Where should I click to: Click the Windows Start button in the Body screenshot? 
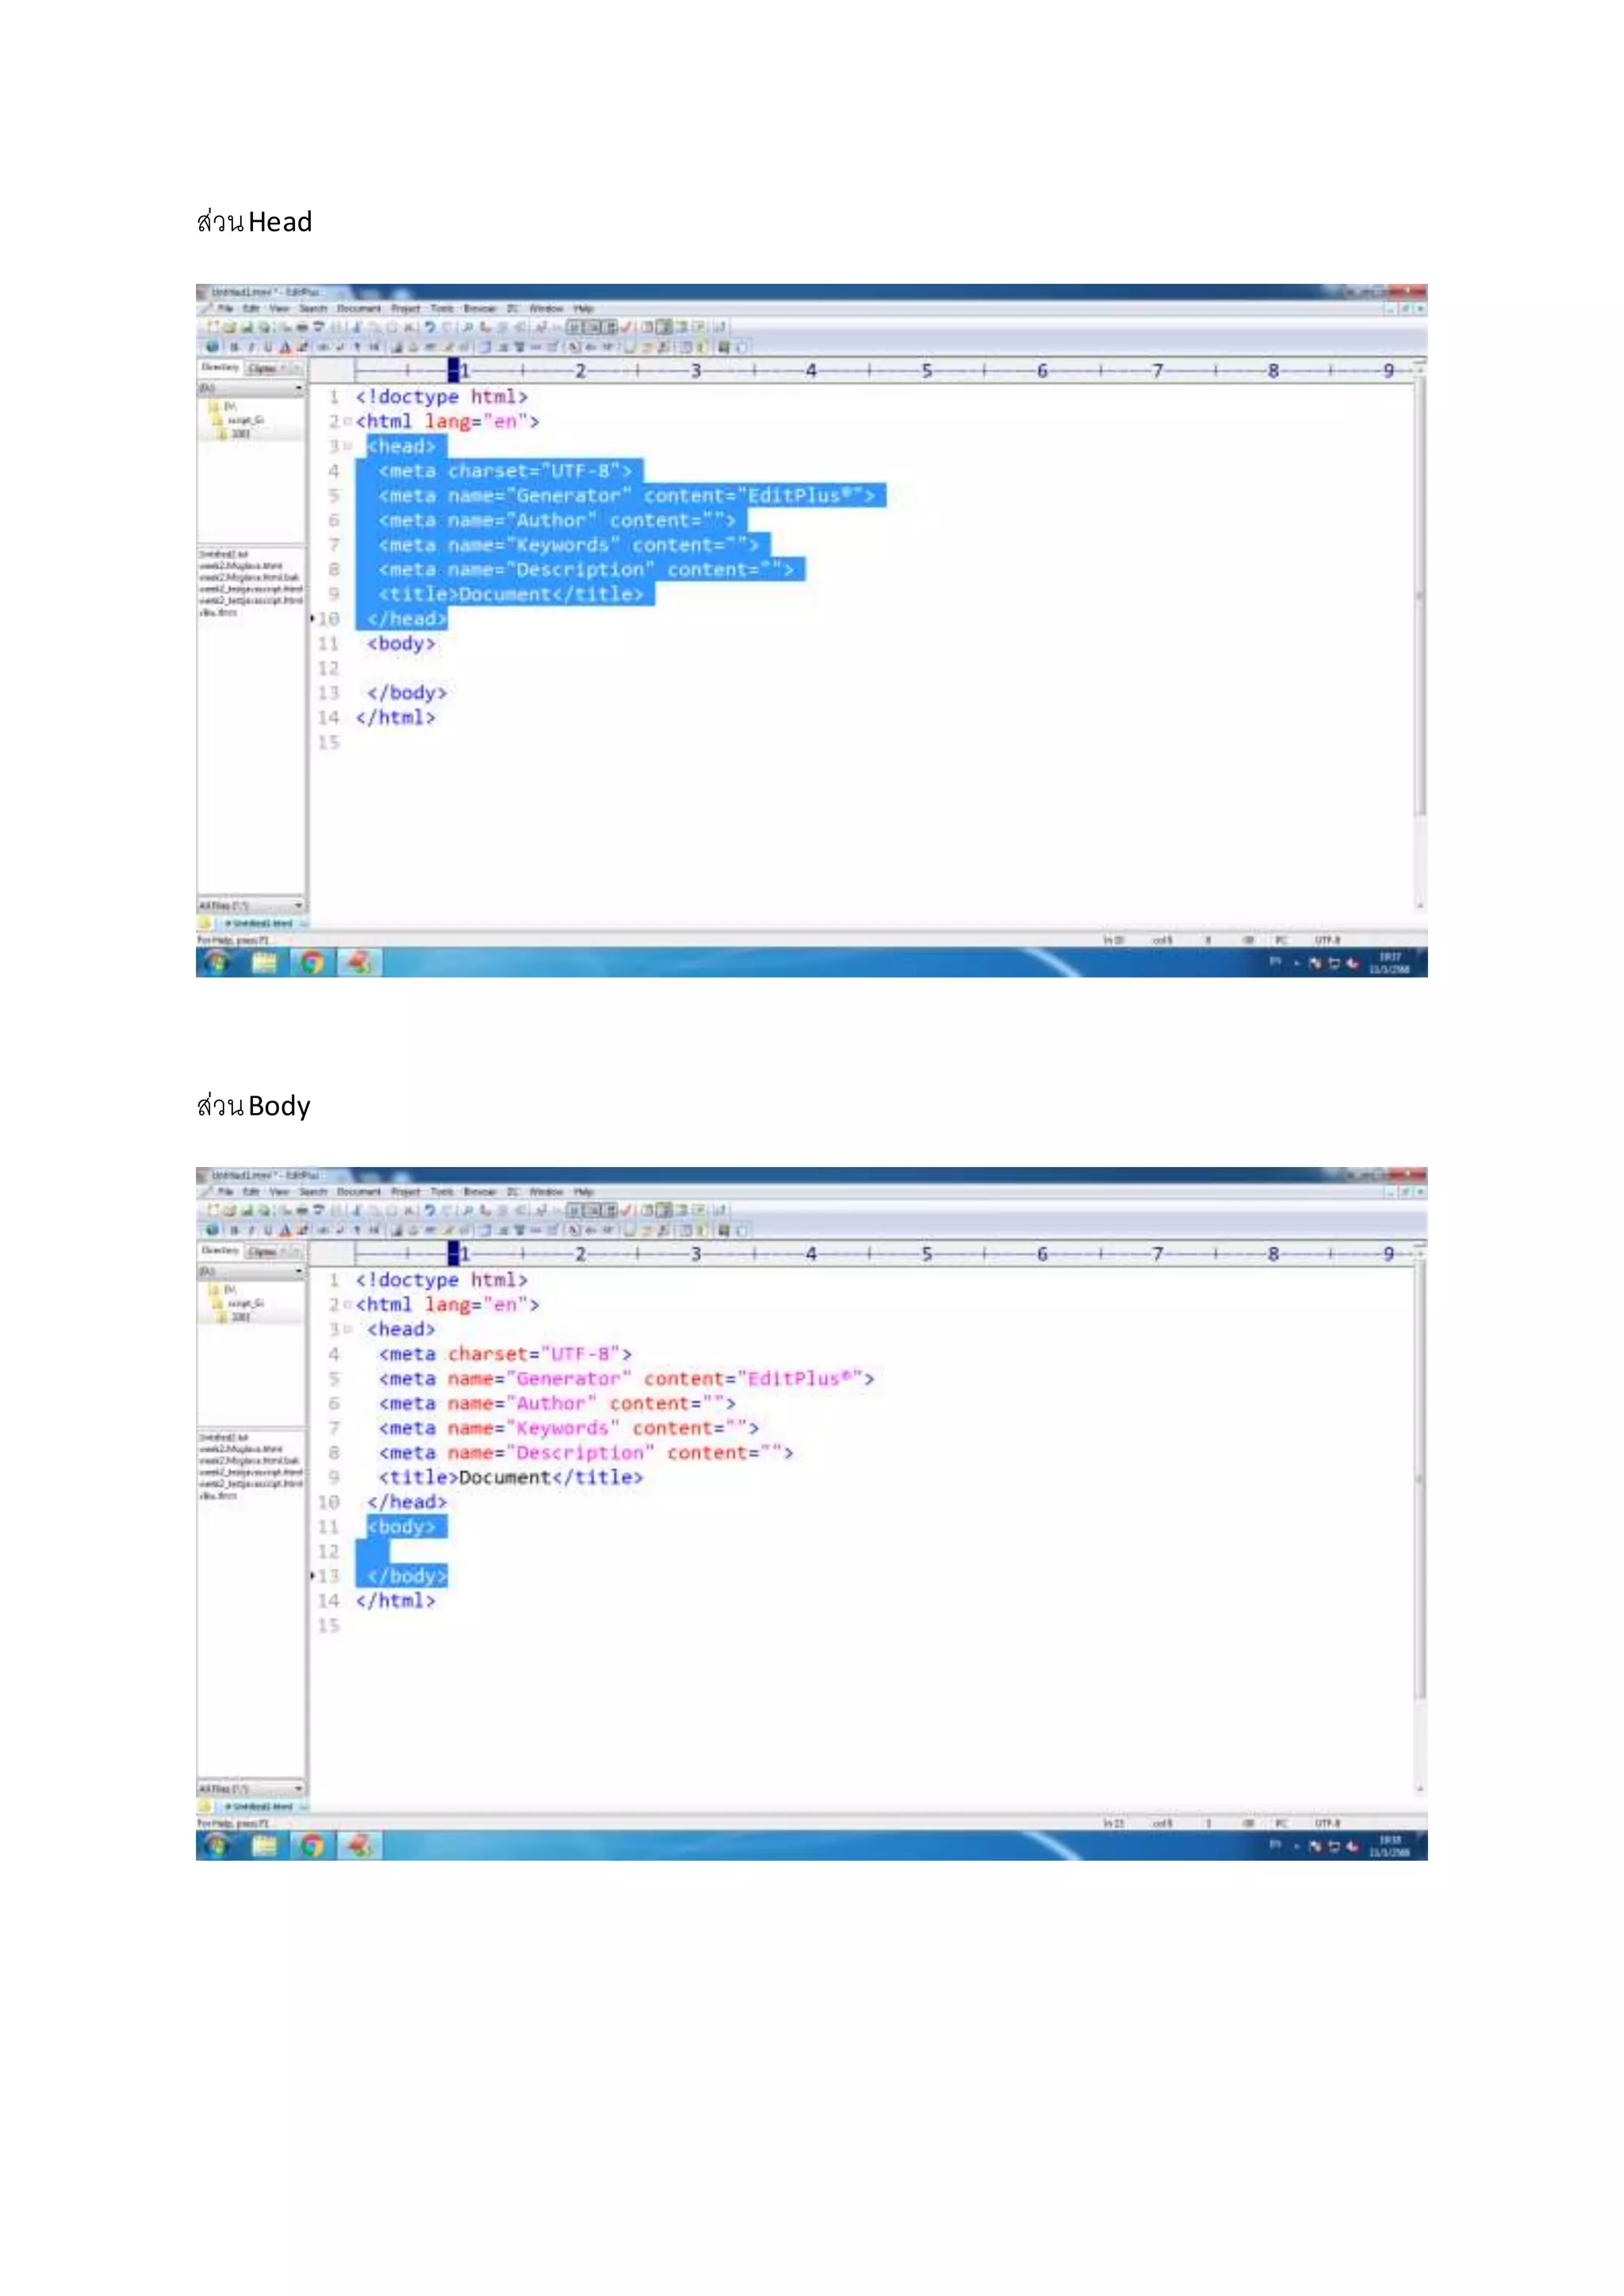217,1845
